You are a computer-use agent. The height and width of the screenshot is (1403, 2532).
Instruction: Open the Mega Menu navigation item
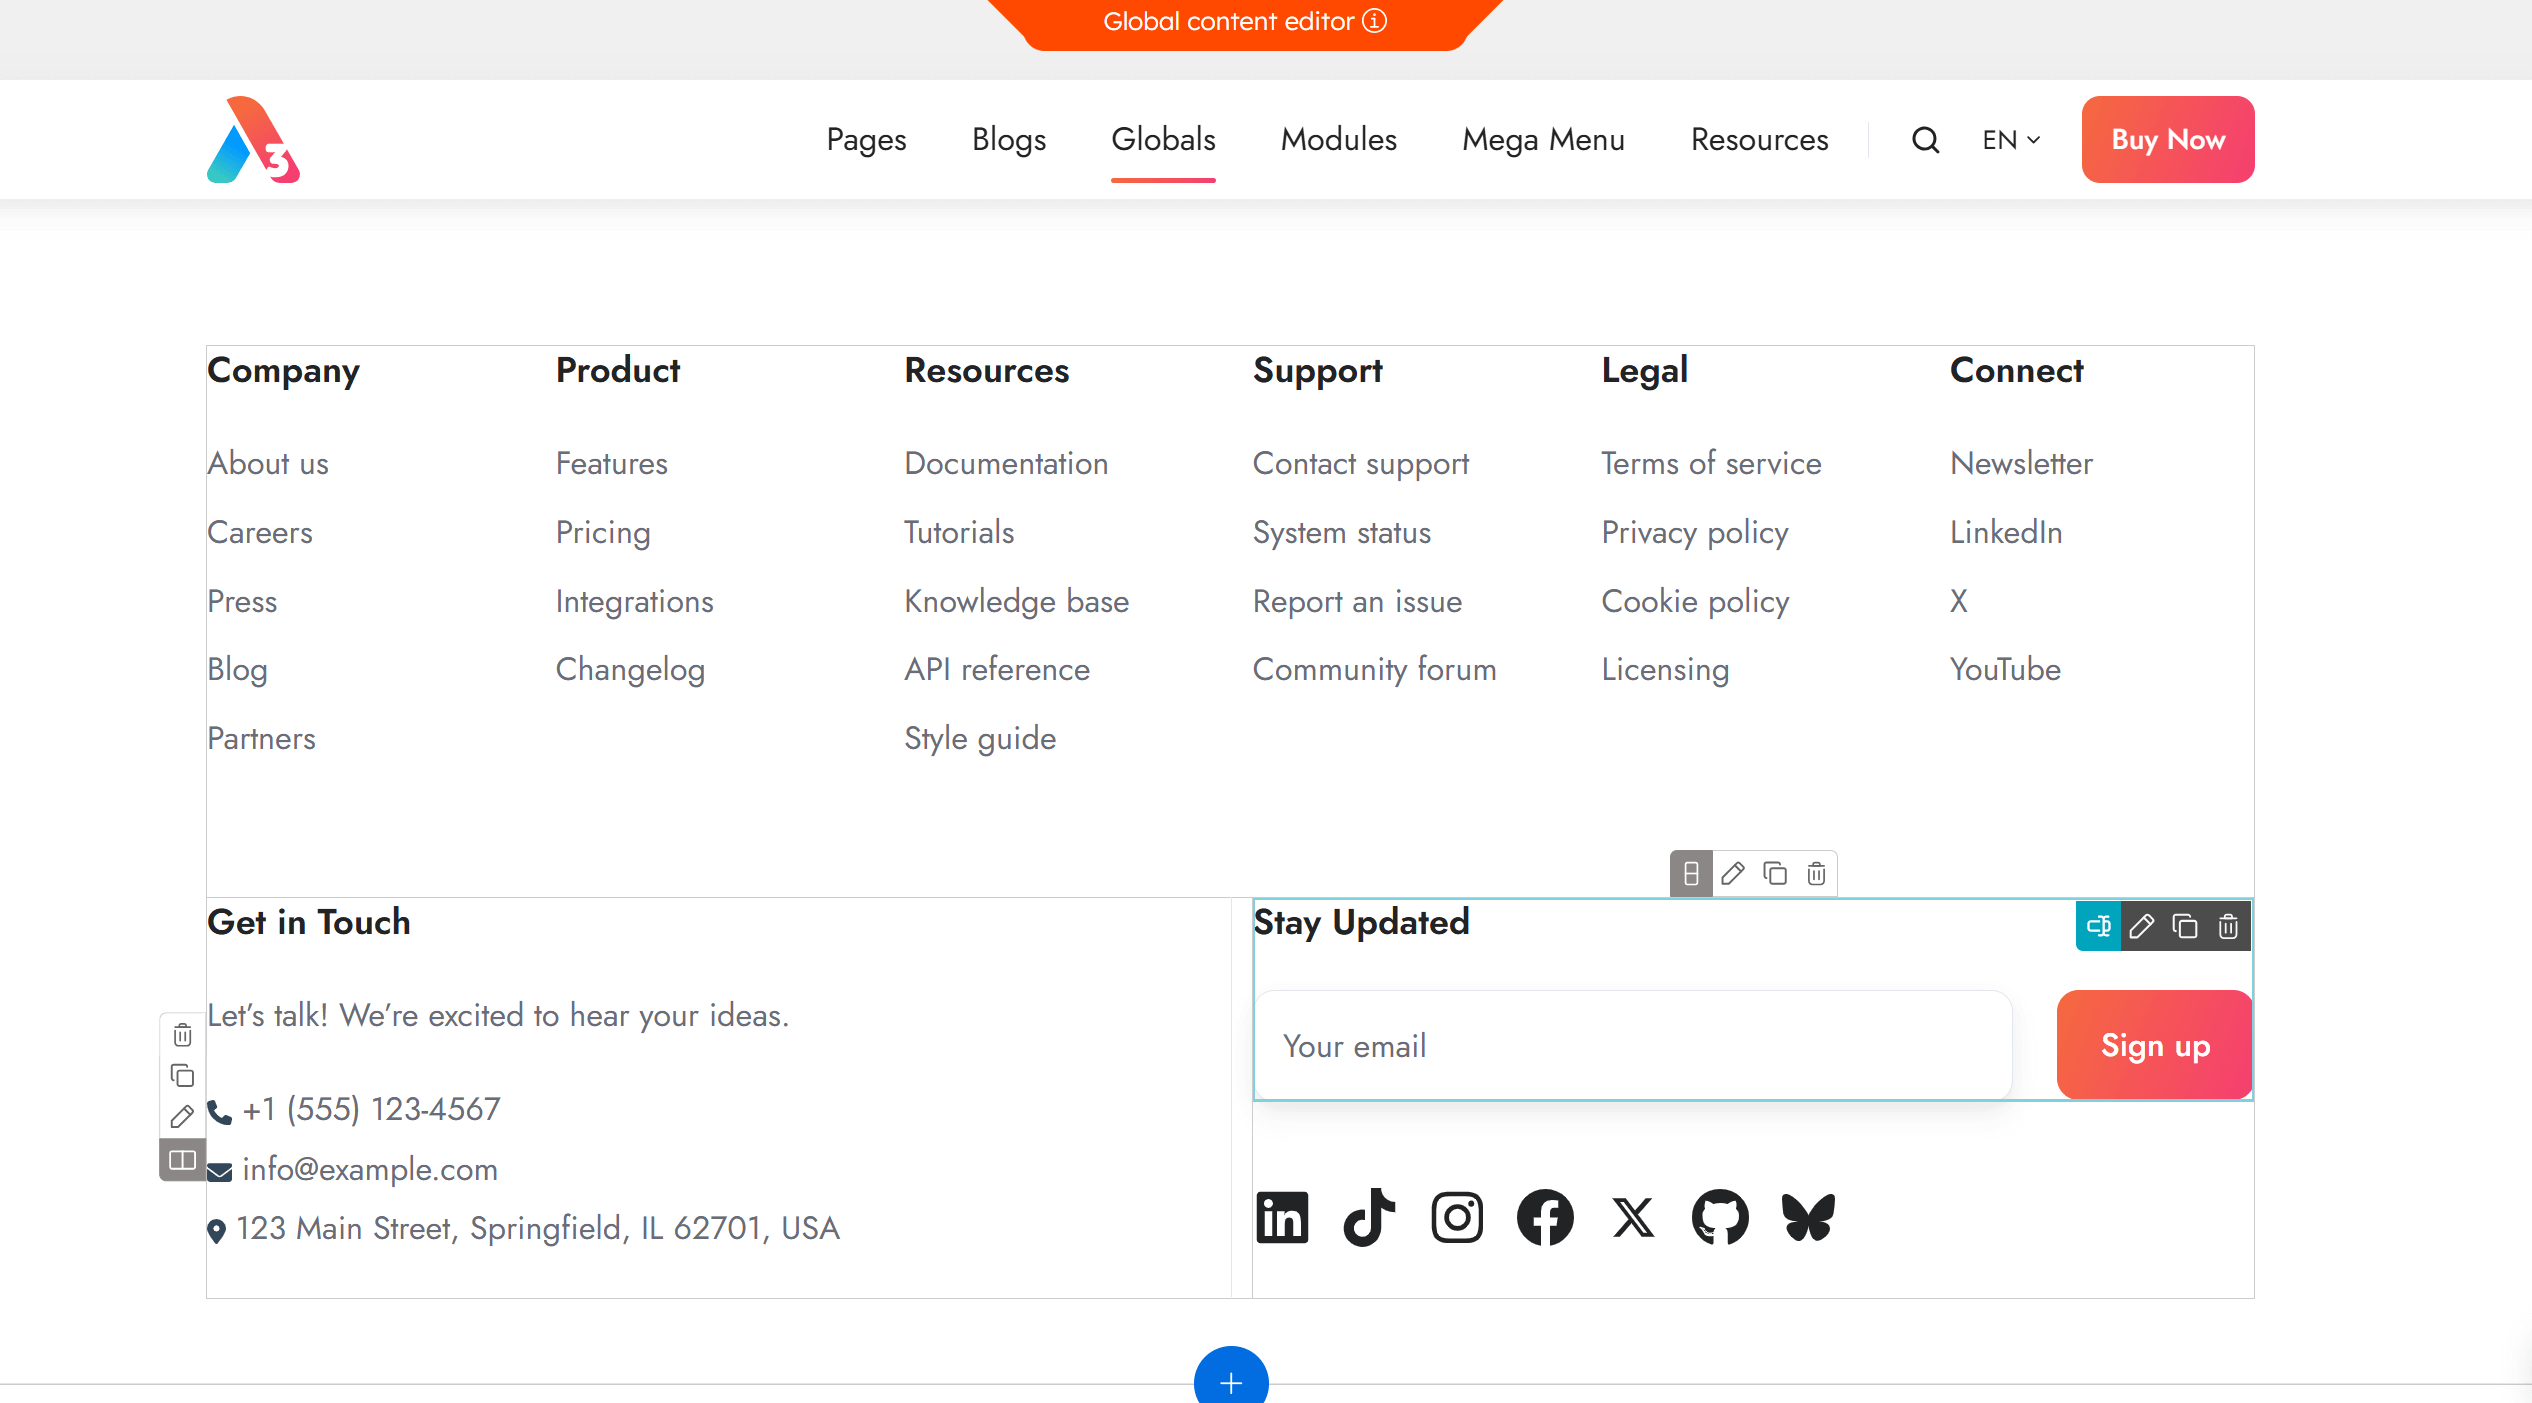[1543, 140]
